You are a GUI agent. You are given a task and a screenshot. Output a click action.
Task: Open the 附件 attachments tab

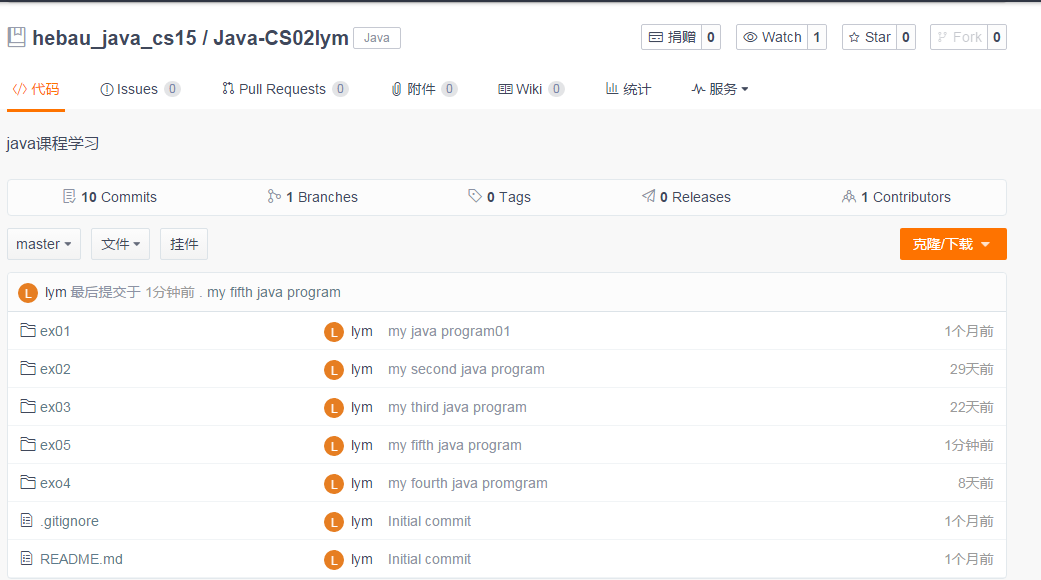[424, 89]
